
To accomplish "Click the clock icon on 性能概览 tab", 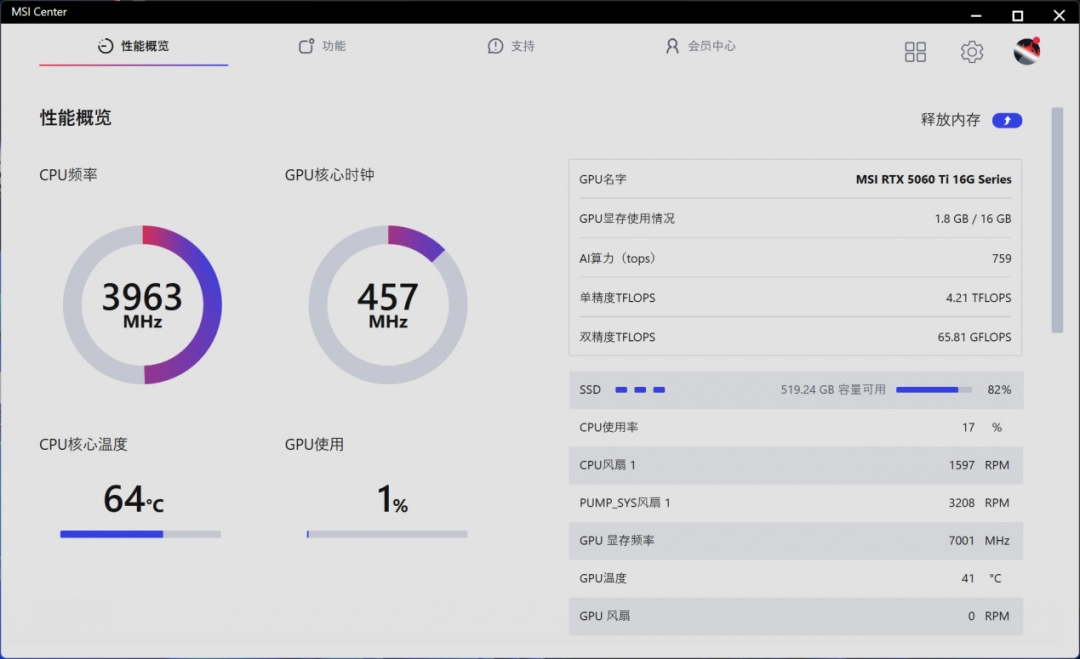I will [x=104, y=45].
